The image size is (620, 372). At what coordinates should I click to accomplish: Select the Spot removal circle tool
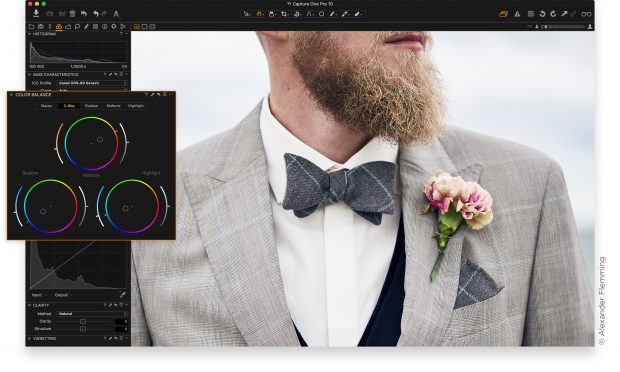pyautogui.click(x=321, y=14)
